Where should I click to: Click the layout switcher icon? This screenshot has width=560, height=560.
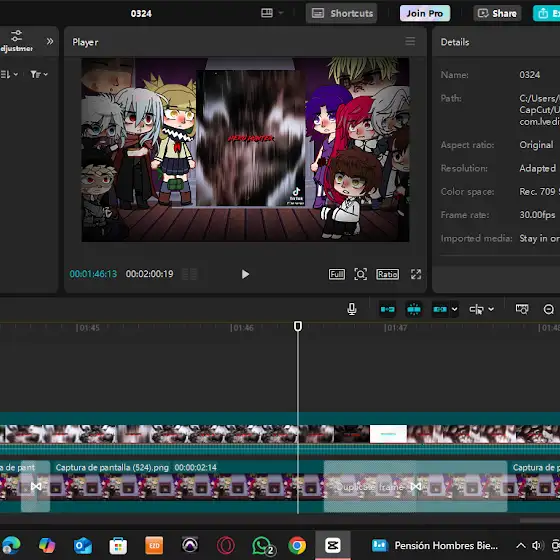[267, 13]
